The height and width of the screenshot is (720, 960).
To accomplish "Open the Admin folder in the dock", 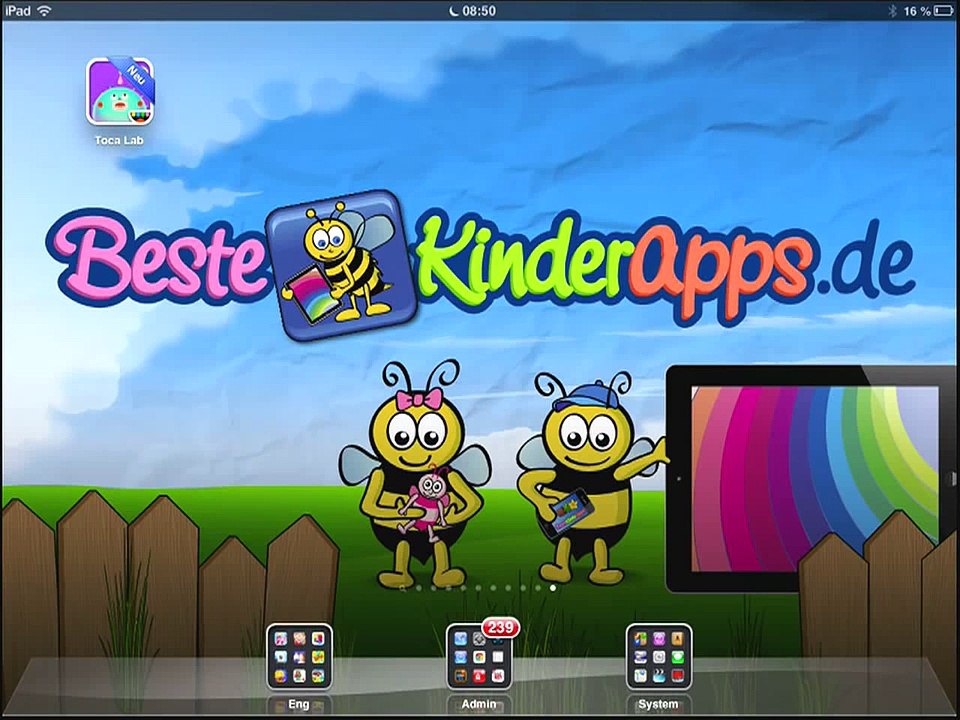I will 479,657.
